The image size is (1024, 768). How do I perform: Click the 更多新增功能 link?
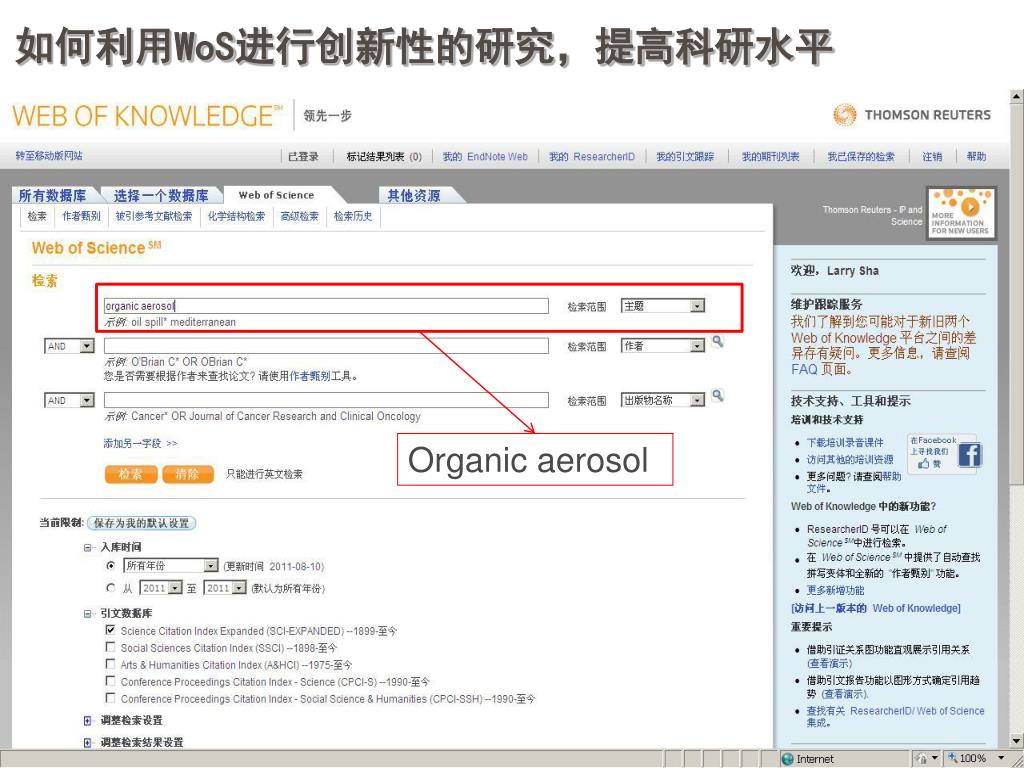(835, 590)
